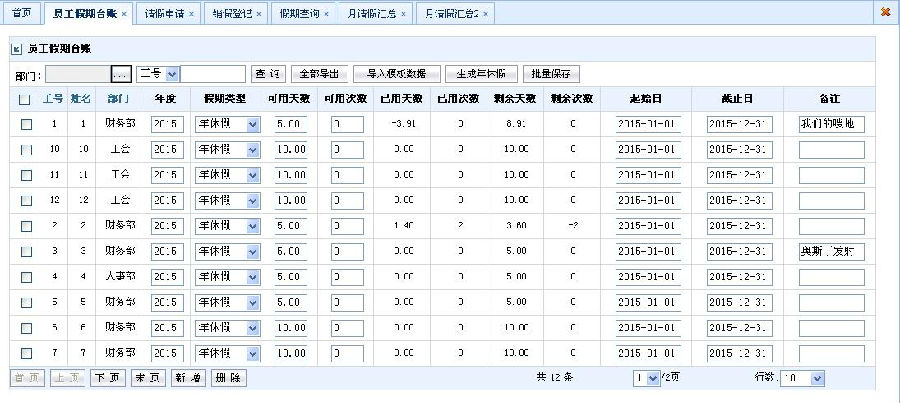Edit 可用天数 field for employee 1

tap(290, 125)
